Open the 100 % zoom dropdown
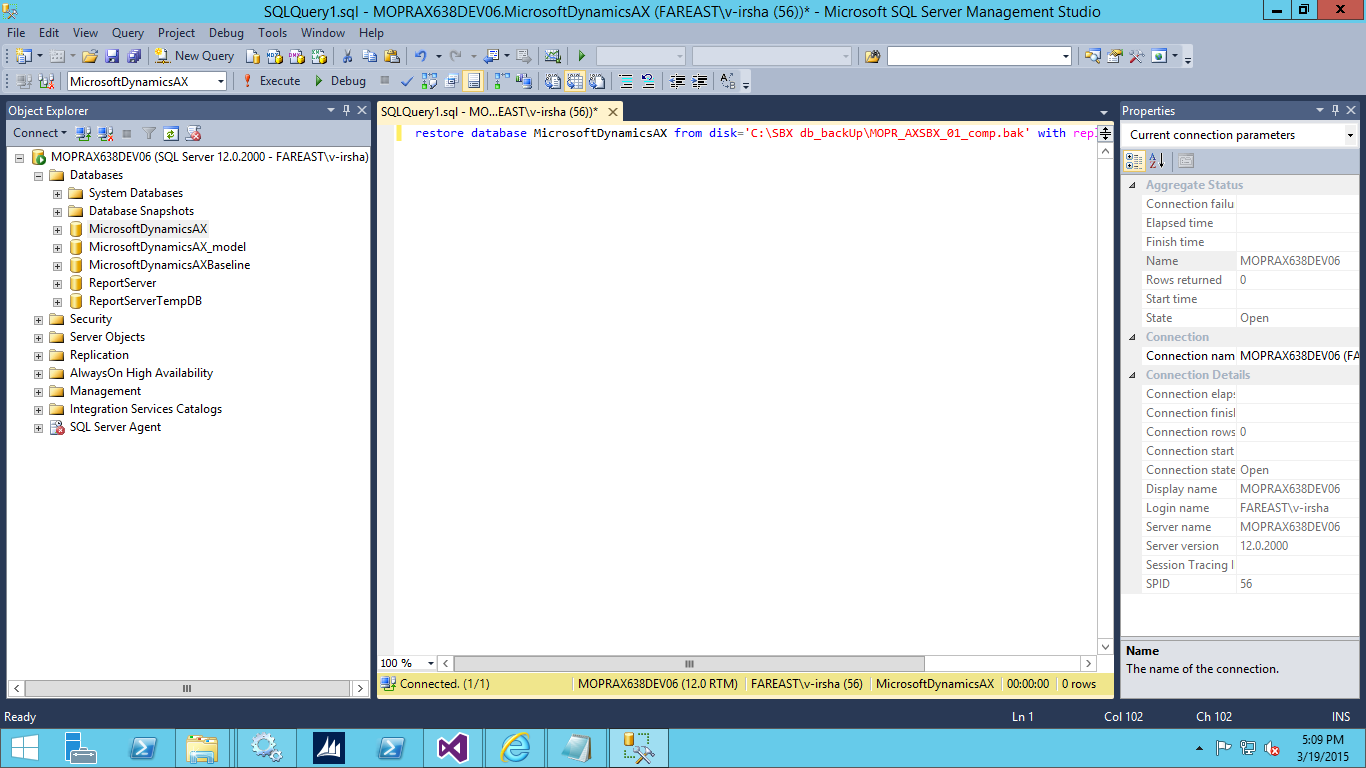1366x768 pixels. click(431, 663)
